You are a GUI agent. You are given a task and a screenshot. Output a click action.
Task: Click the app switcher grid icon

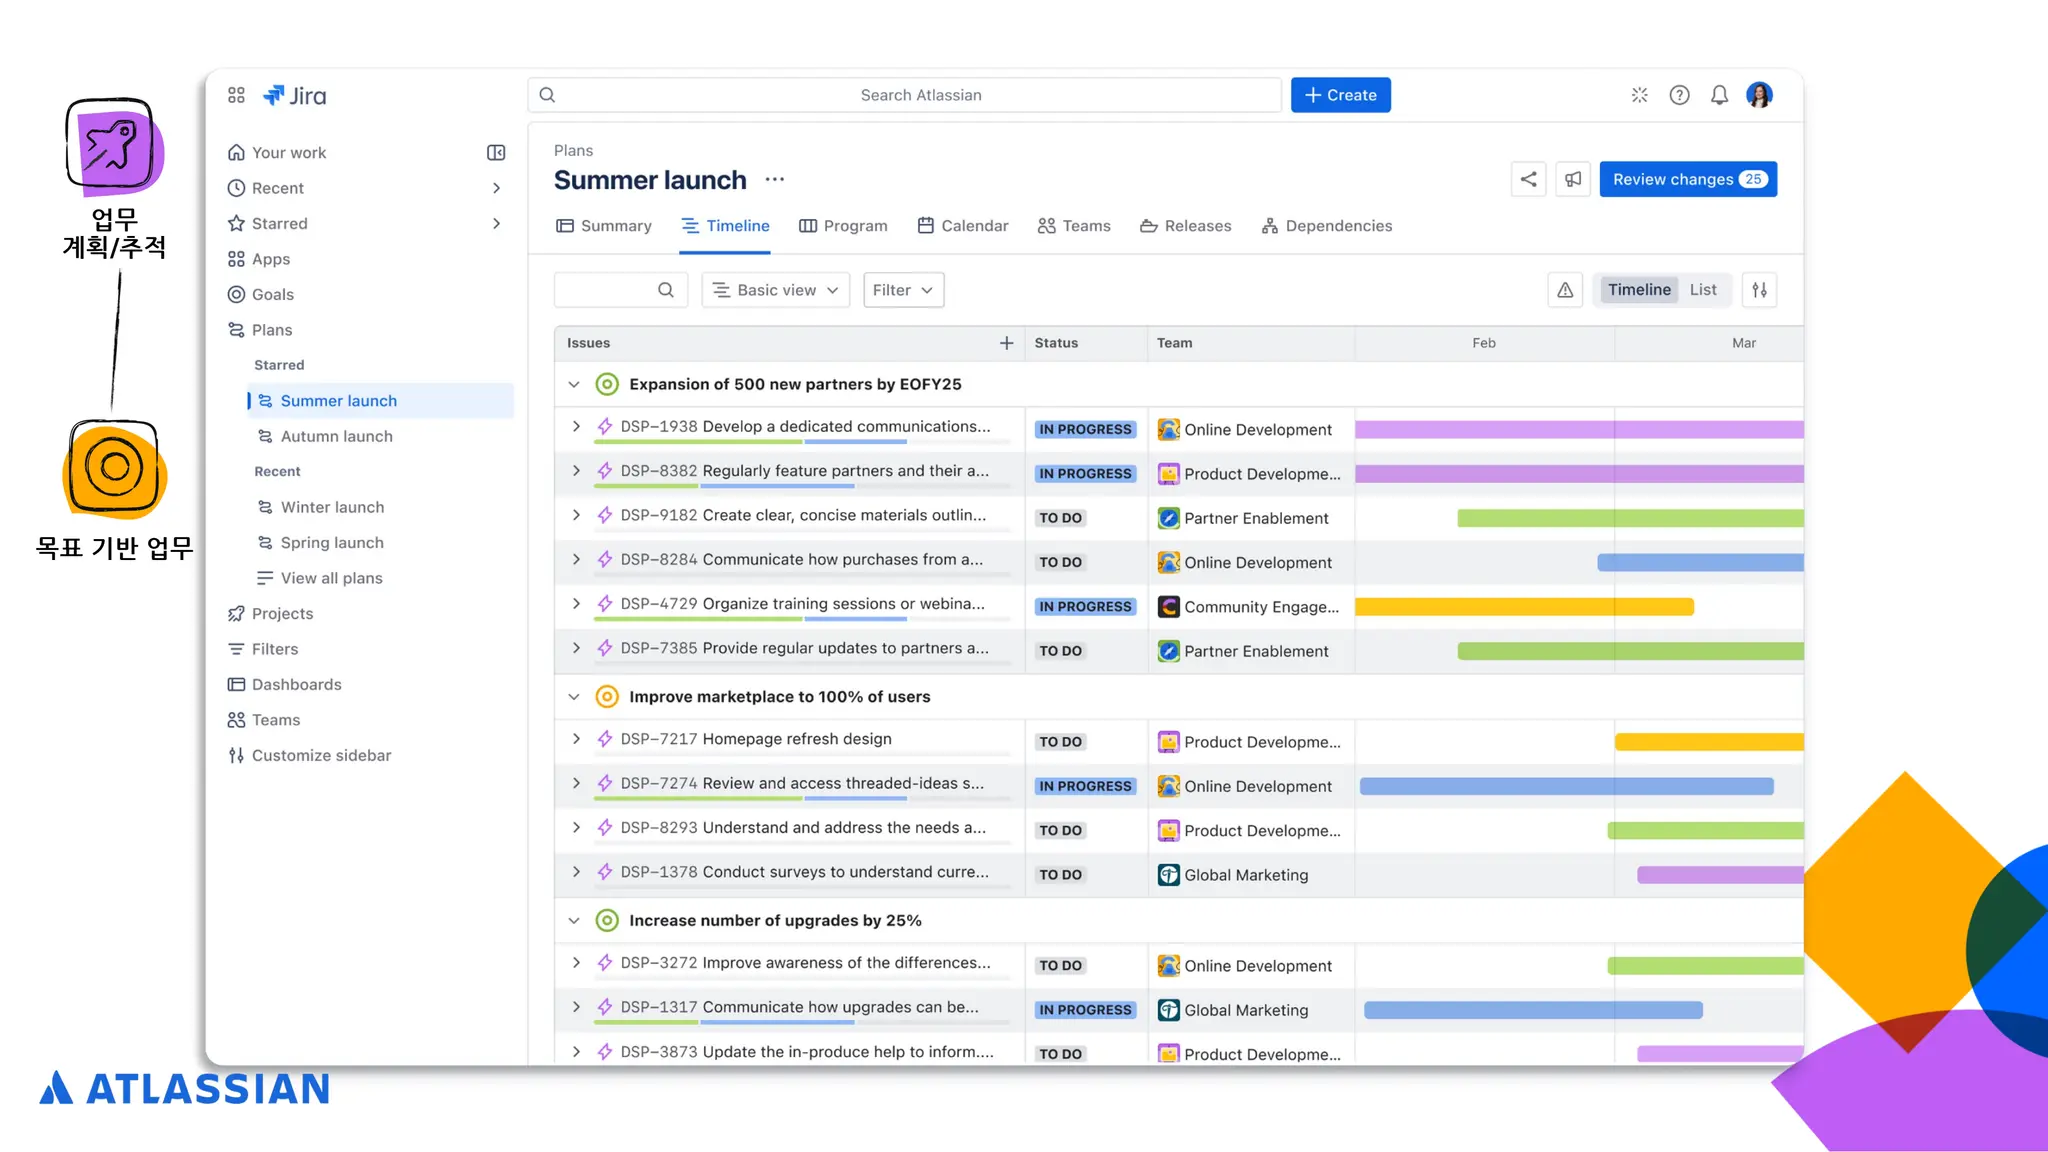(x=236, y=95)
